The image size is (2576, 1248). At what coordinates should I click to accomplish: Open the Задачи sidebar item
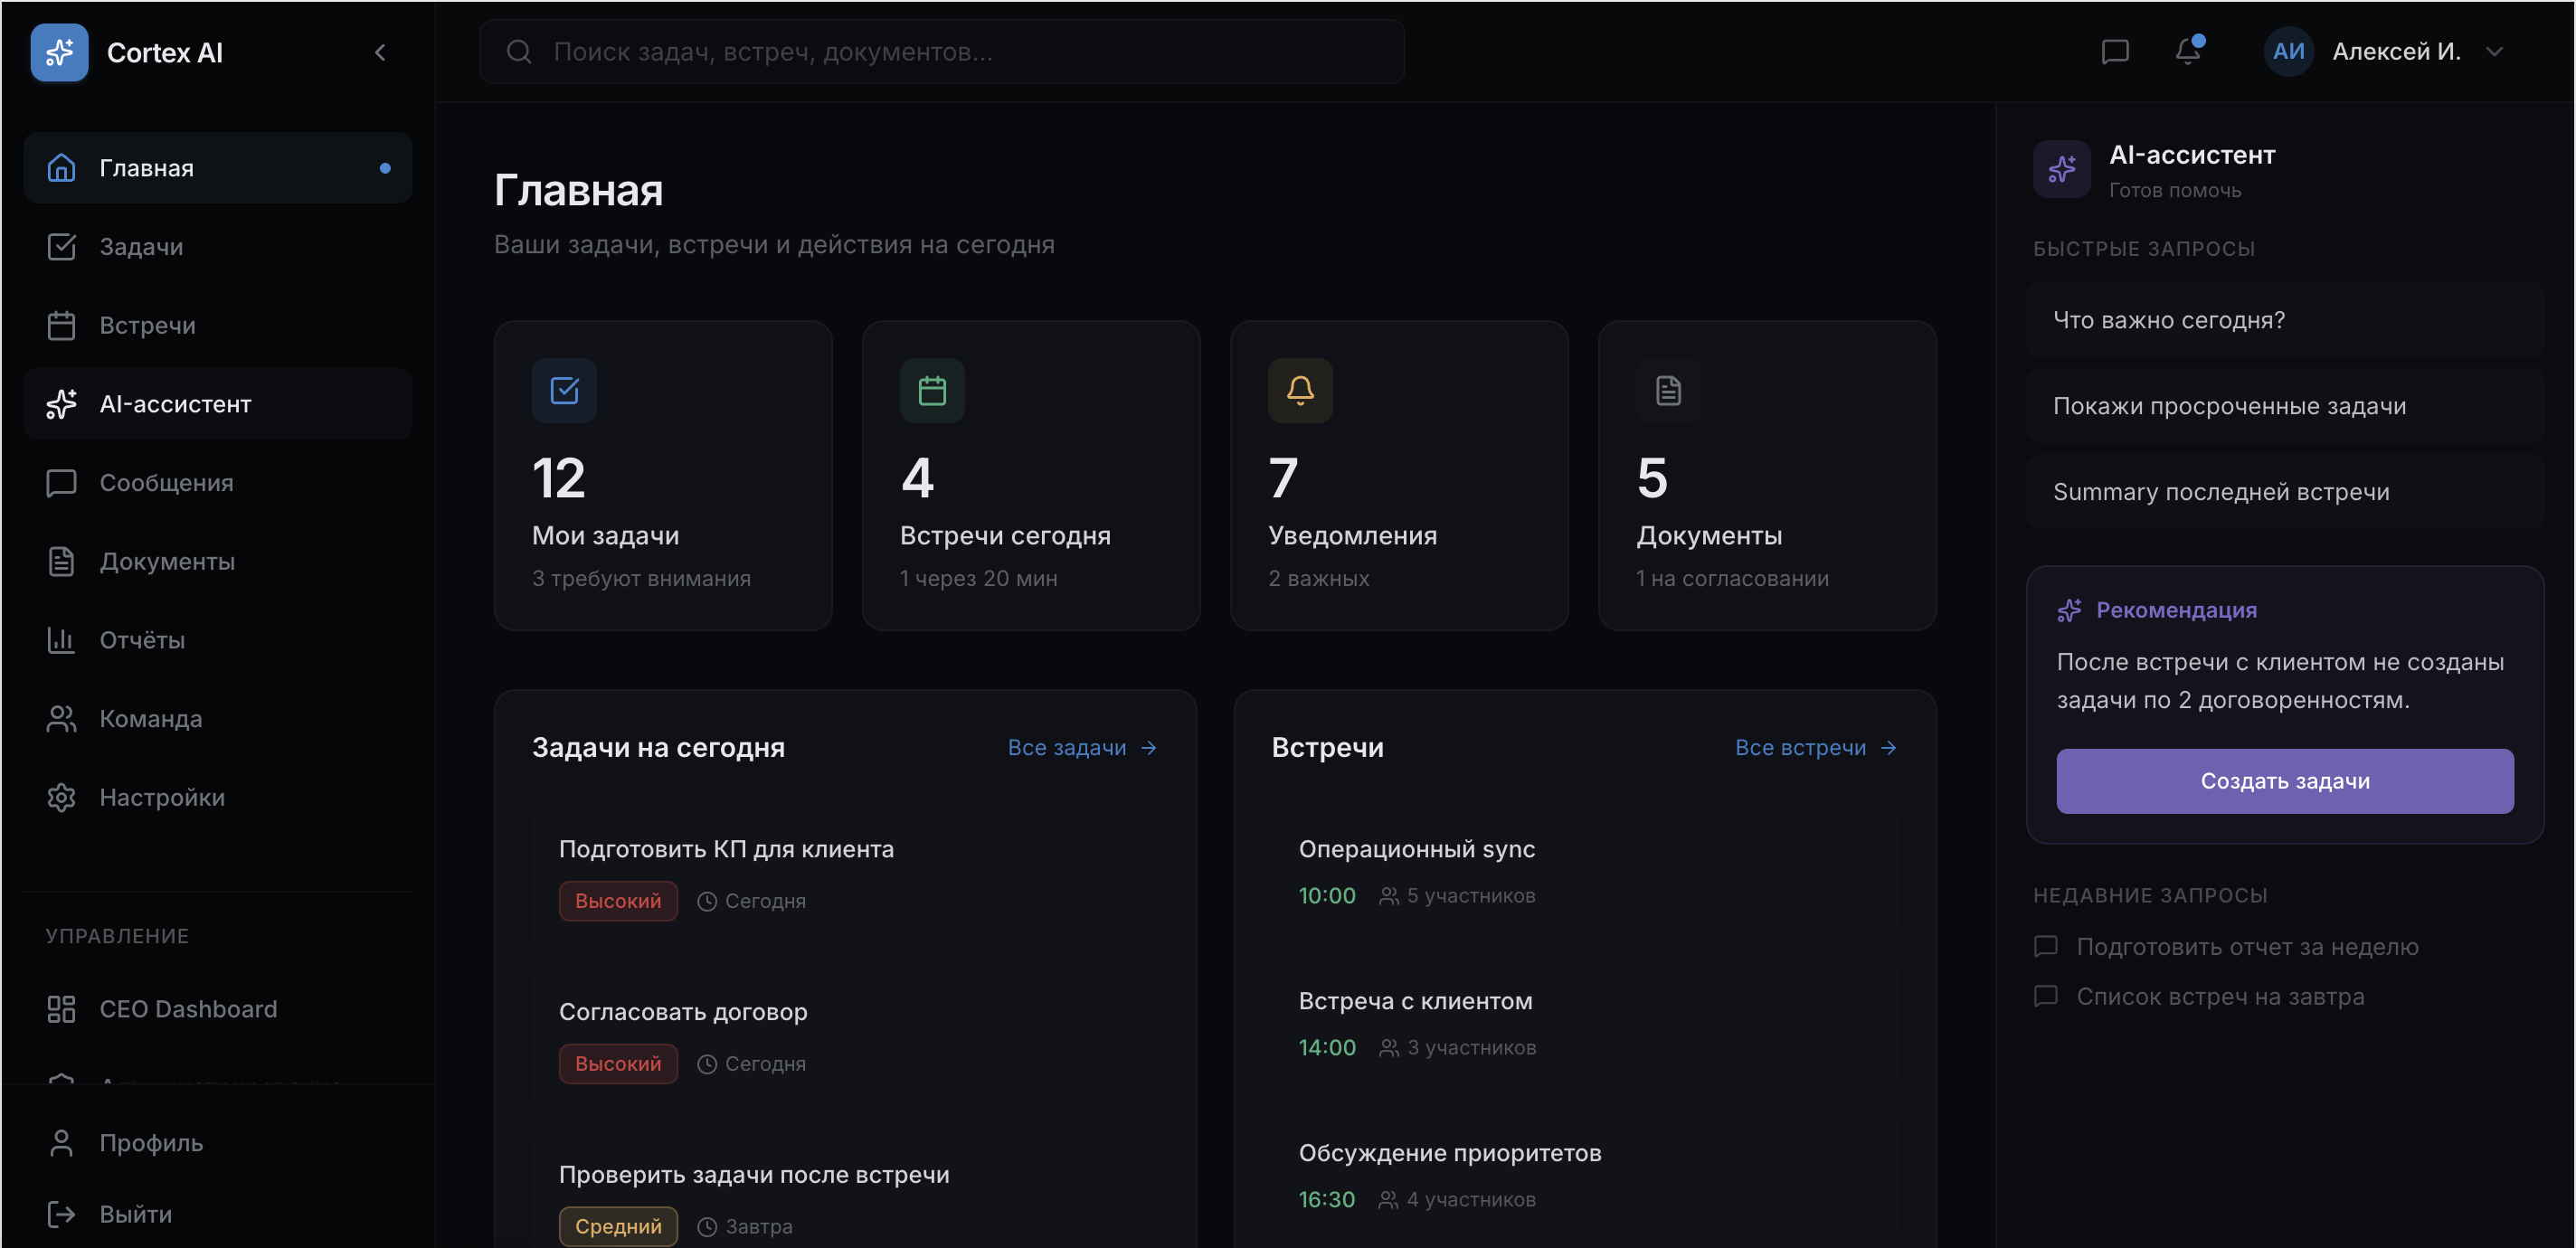click(217, 247)
